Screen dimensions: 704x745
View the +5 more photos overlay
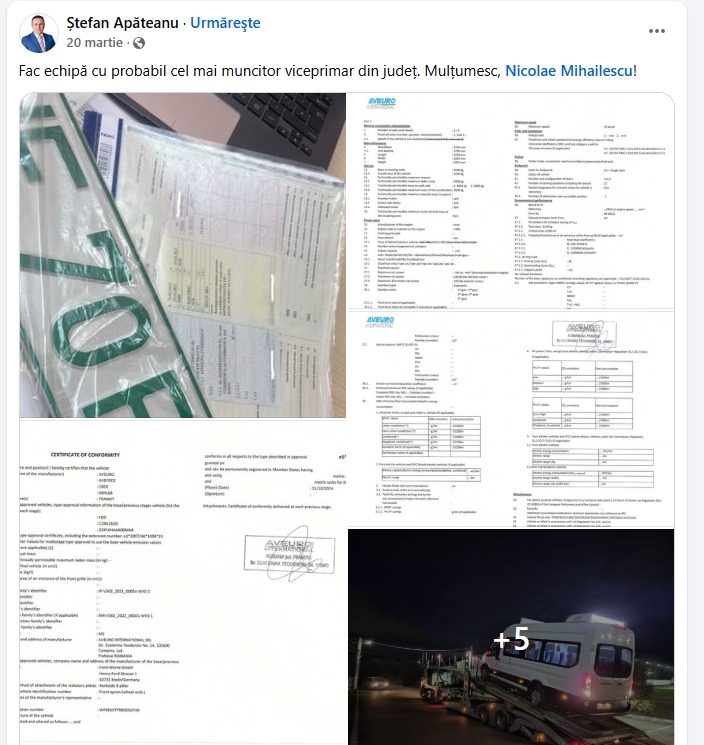pos(511,637)
